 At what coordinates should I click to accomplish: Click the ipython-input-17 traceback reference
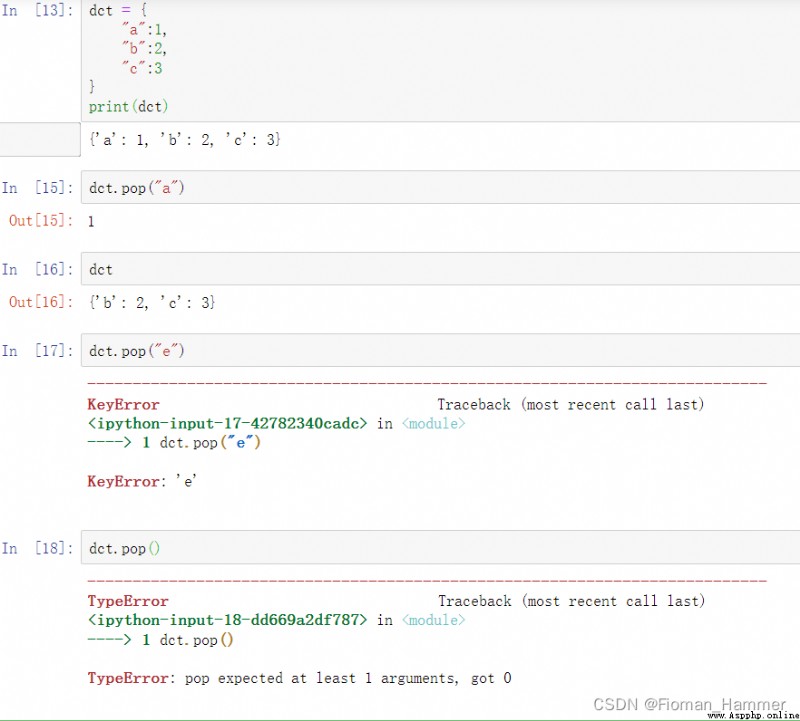tap(227, 424)
